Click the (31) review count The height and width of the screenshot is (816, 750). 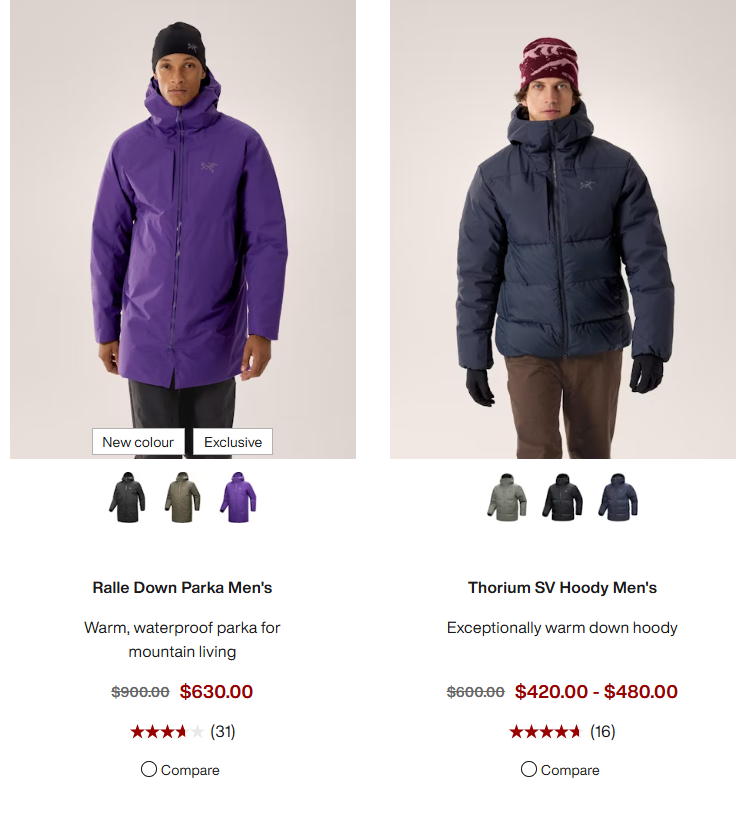click(223, 732)
